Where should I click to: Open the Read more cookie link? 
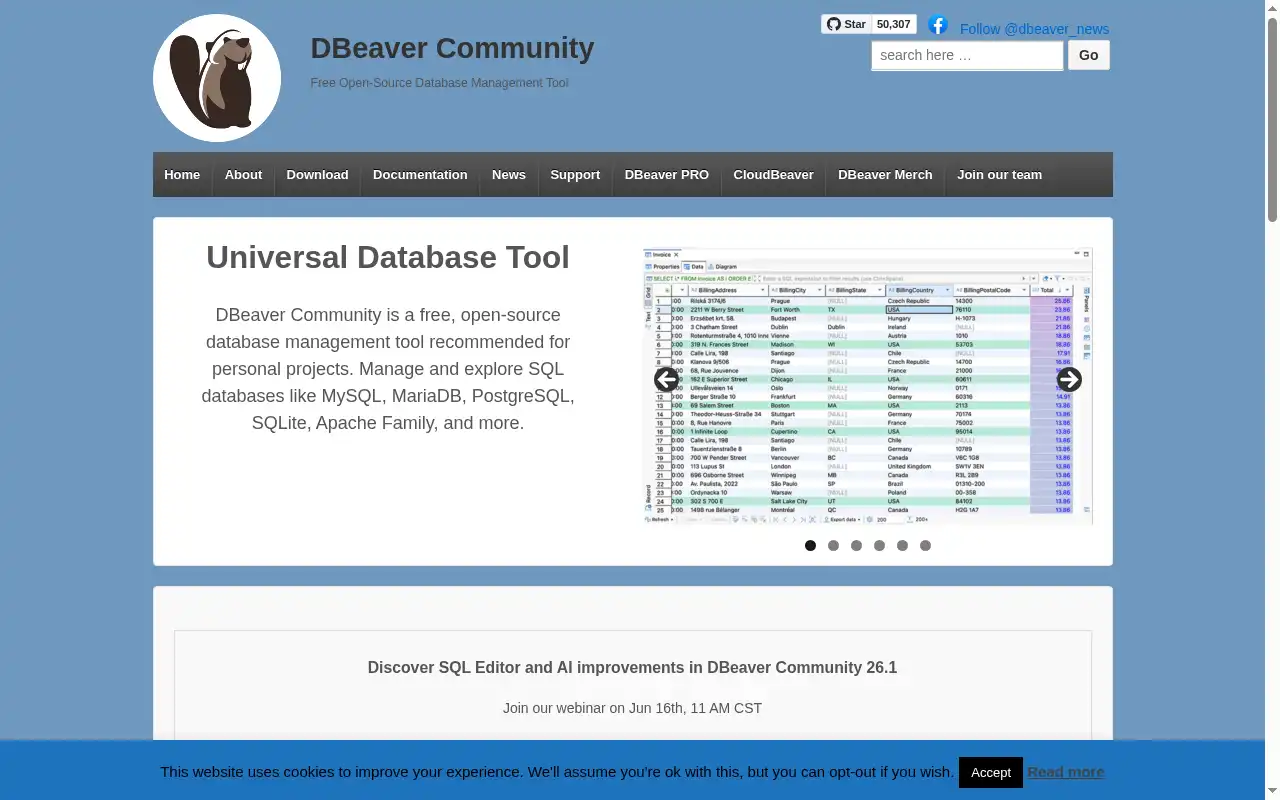click(1066, 772)
